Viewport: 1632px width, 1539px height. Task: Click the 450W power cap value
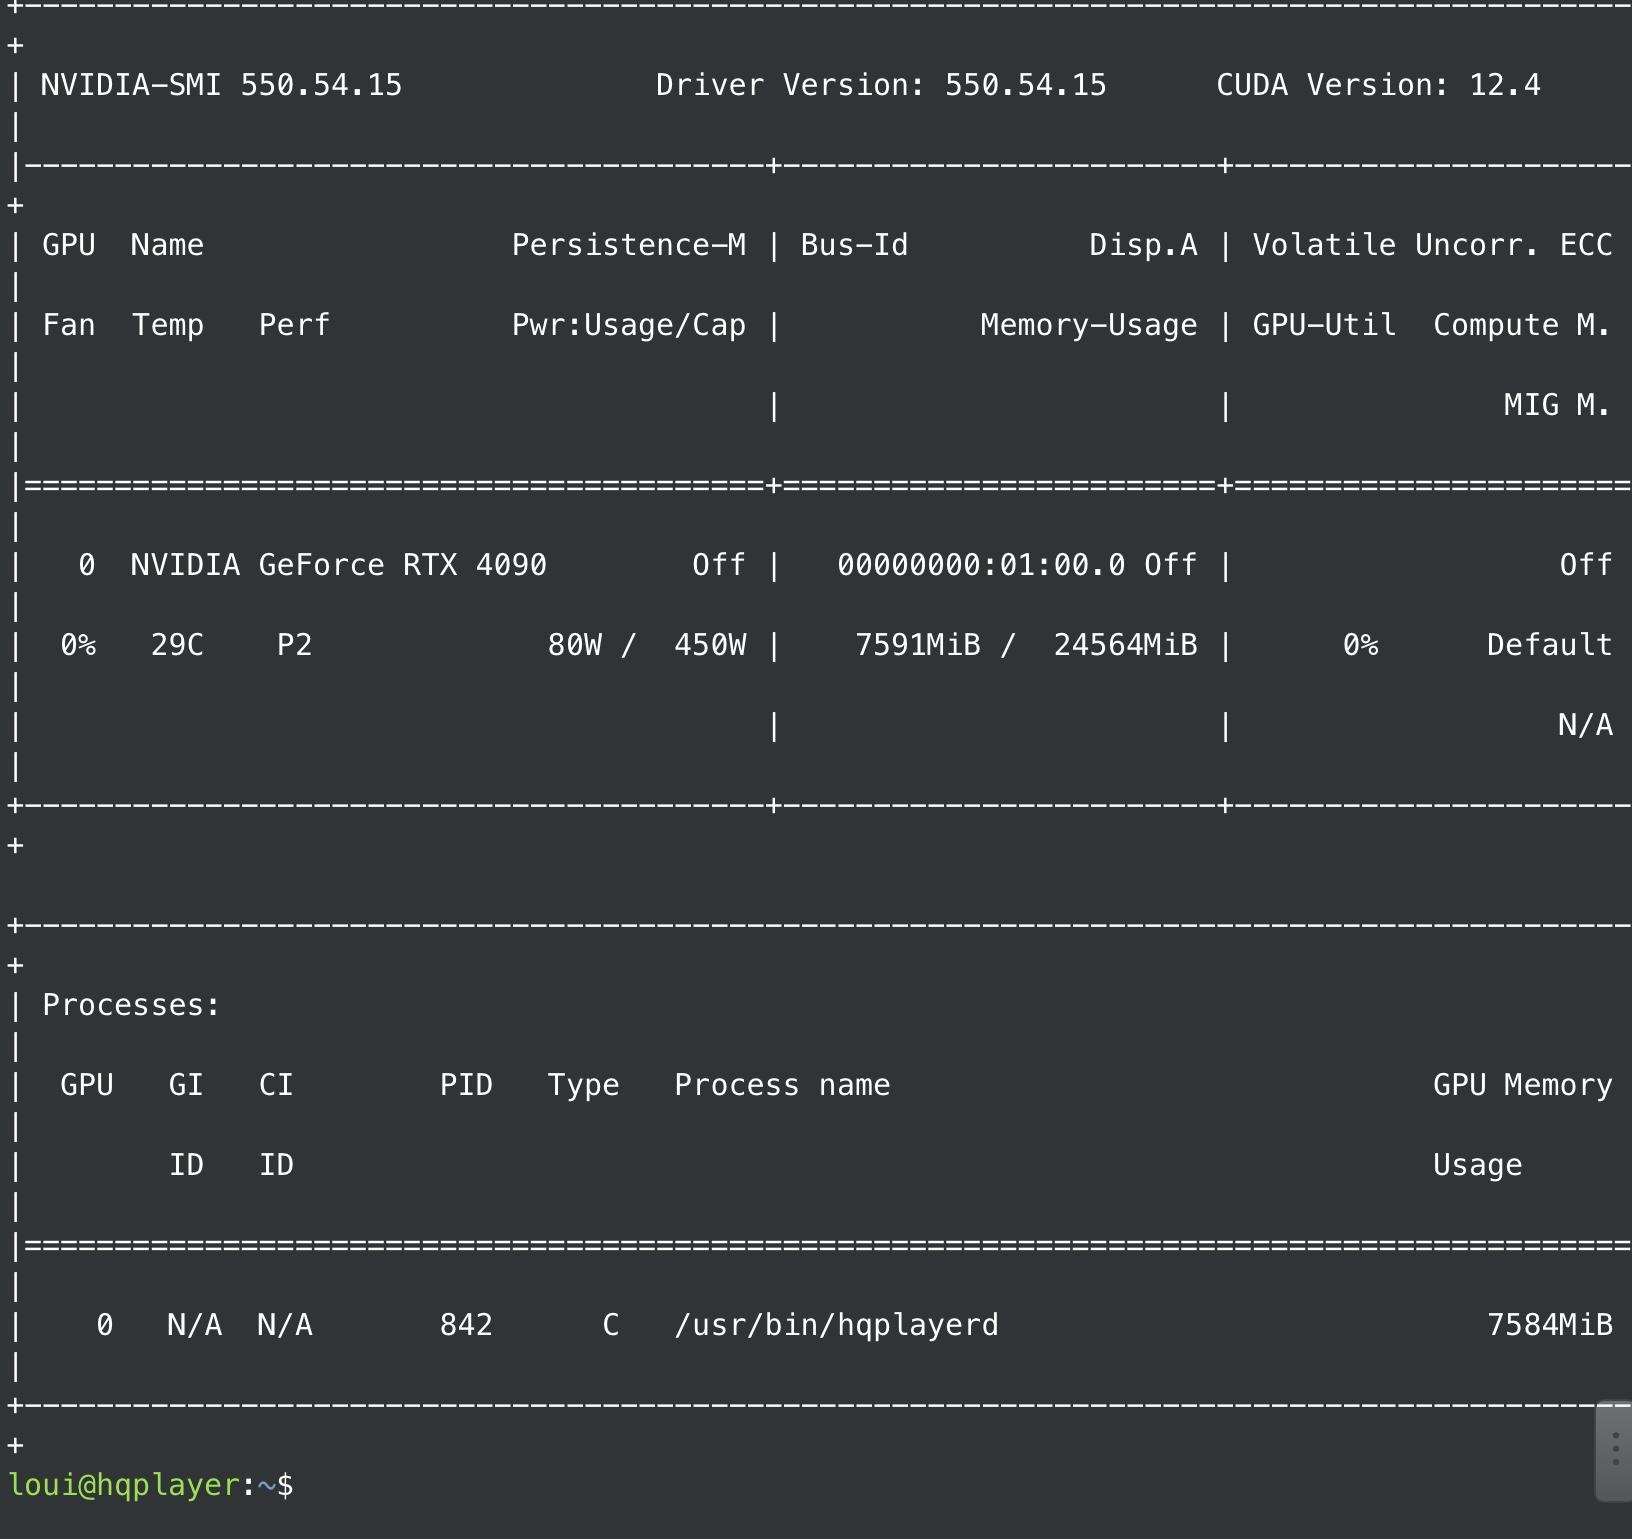click(710, 645)
